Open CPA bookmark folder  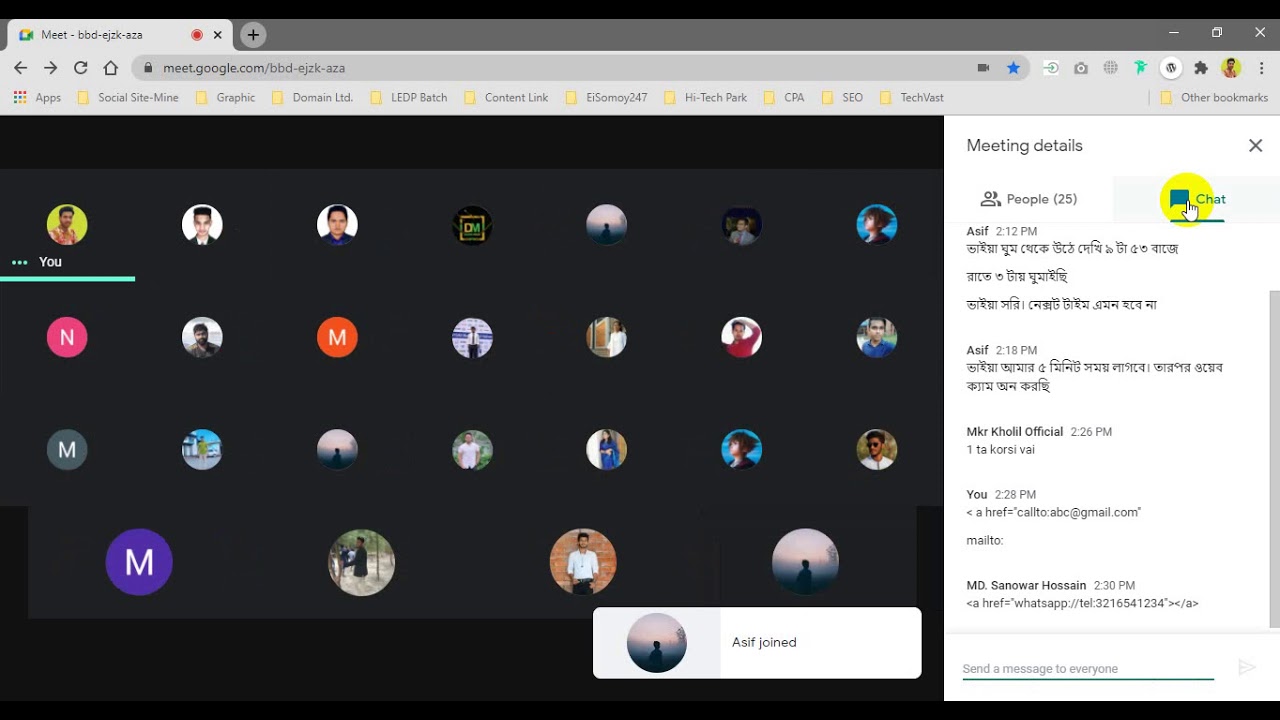pos(784,98)
